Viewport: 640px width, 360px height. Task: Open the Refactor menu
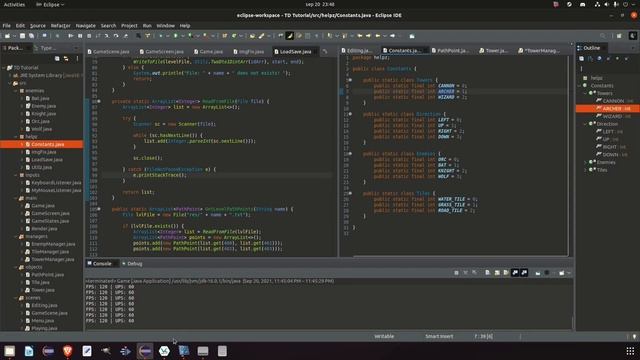[60, 25]
